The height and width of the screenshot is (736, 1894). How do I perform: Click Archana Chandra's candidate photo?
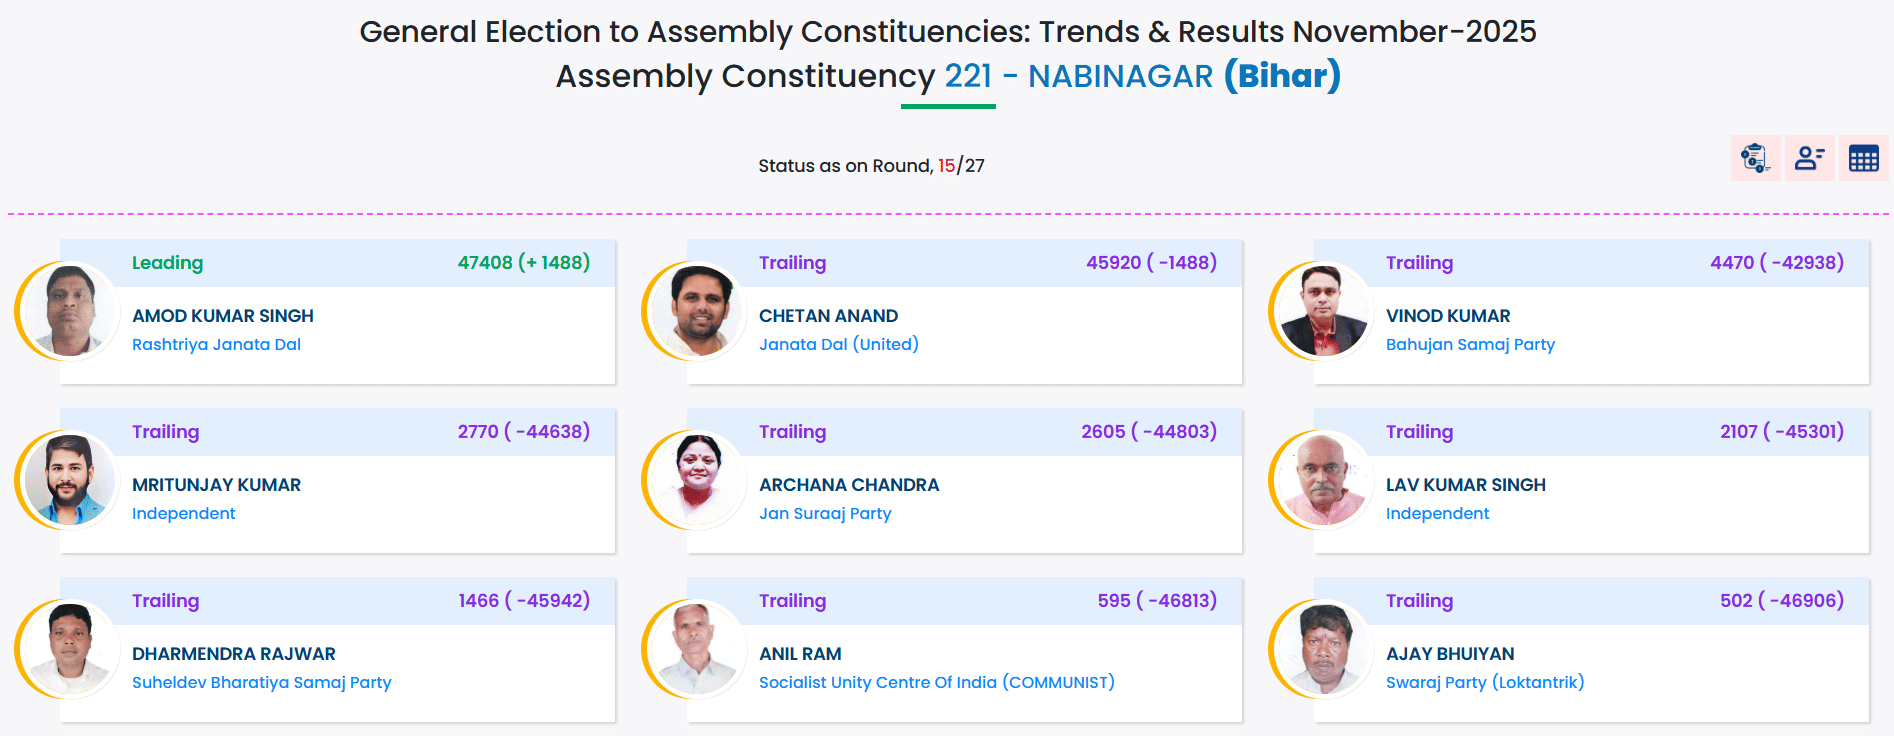tap(695, 479)
